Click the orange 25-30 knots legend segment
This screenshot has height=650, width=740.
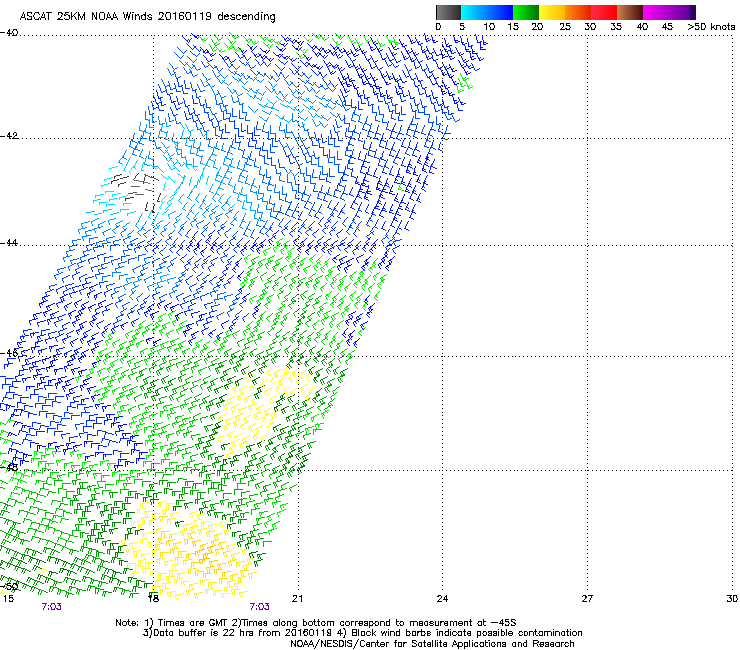pos(578,12)
